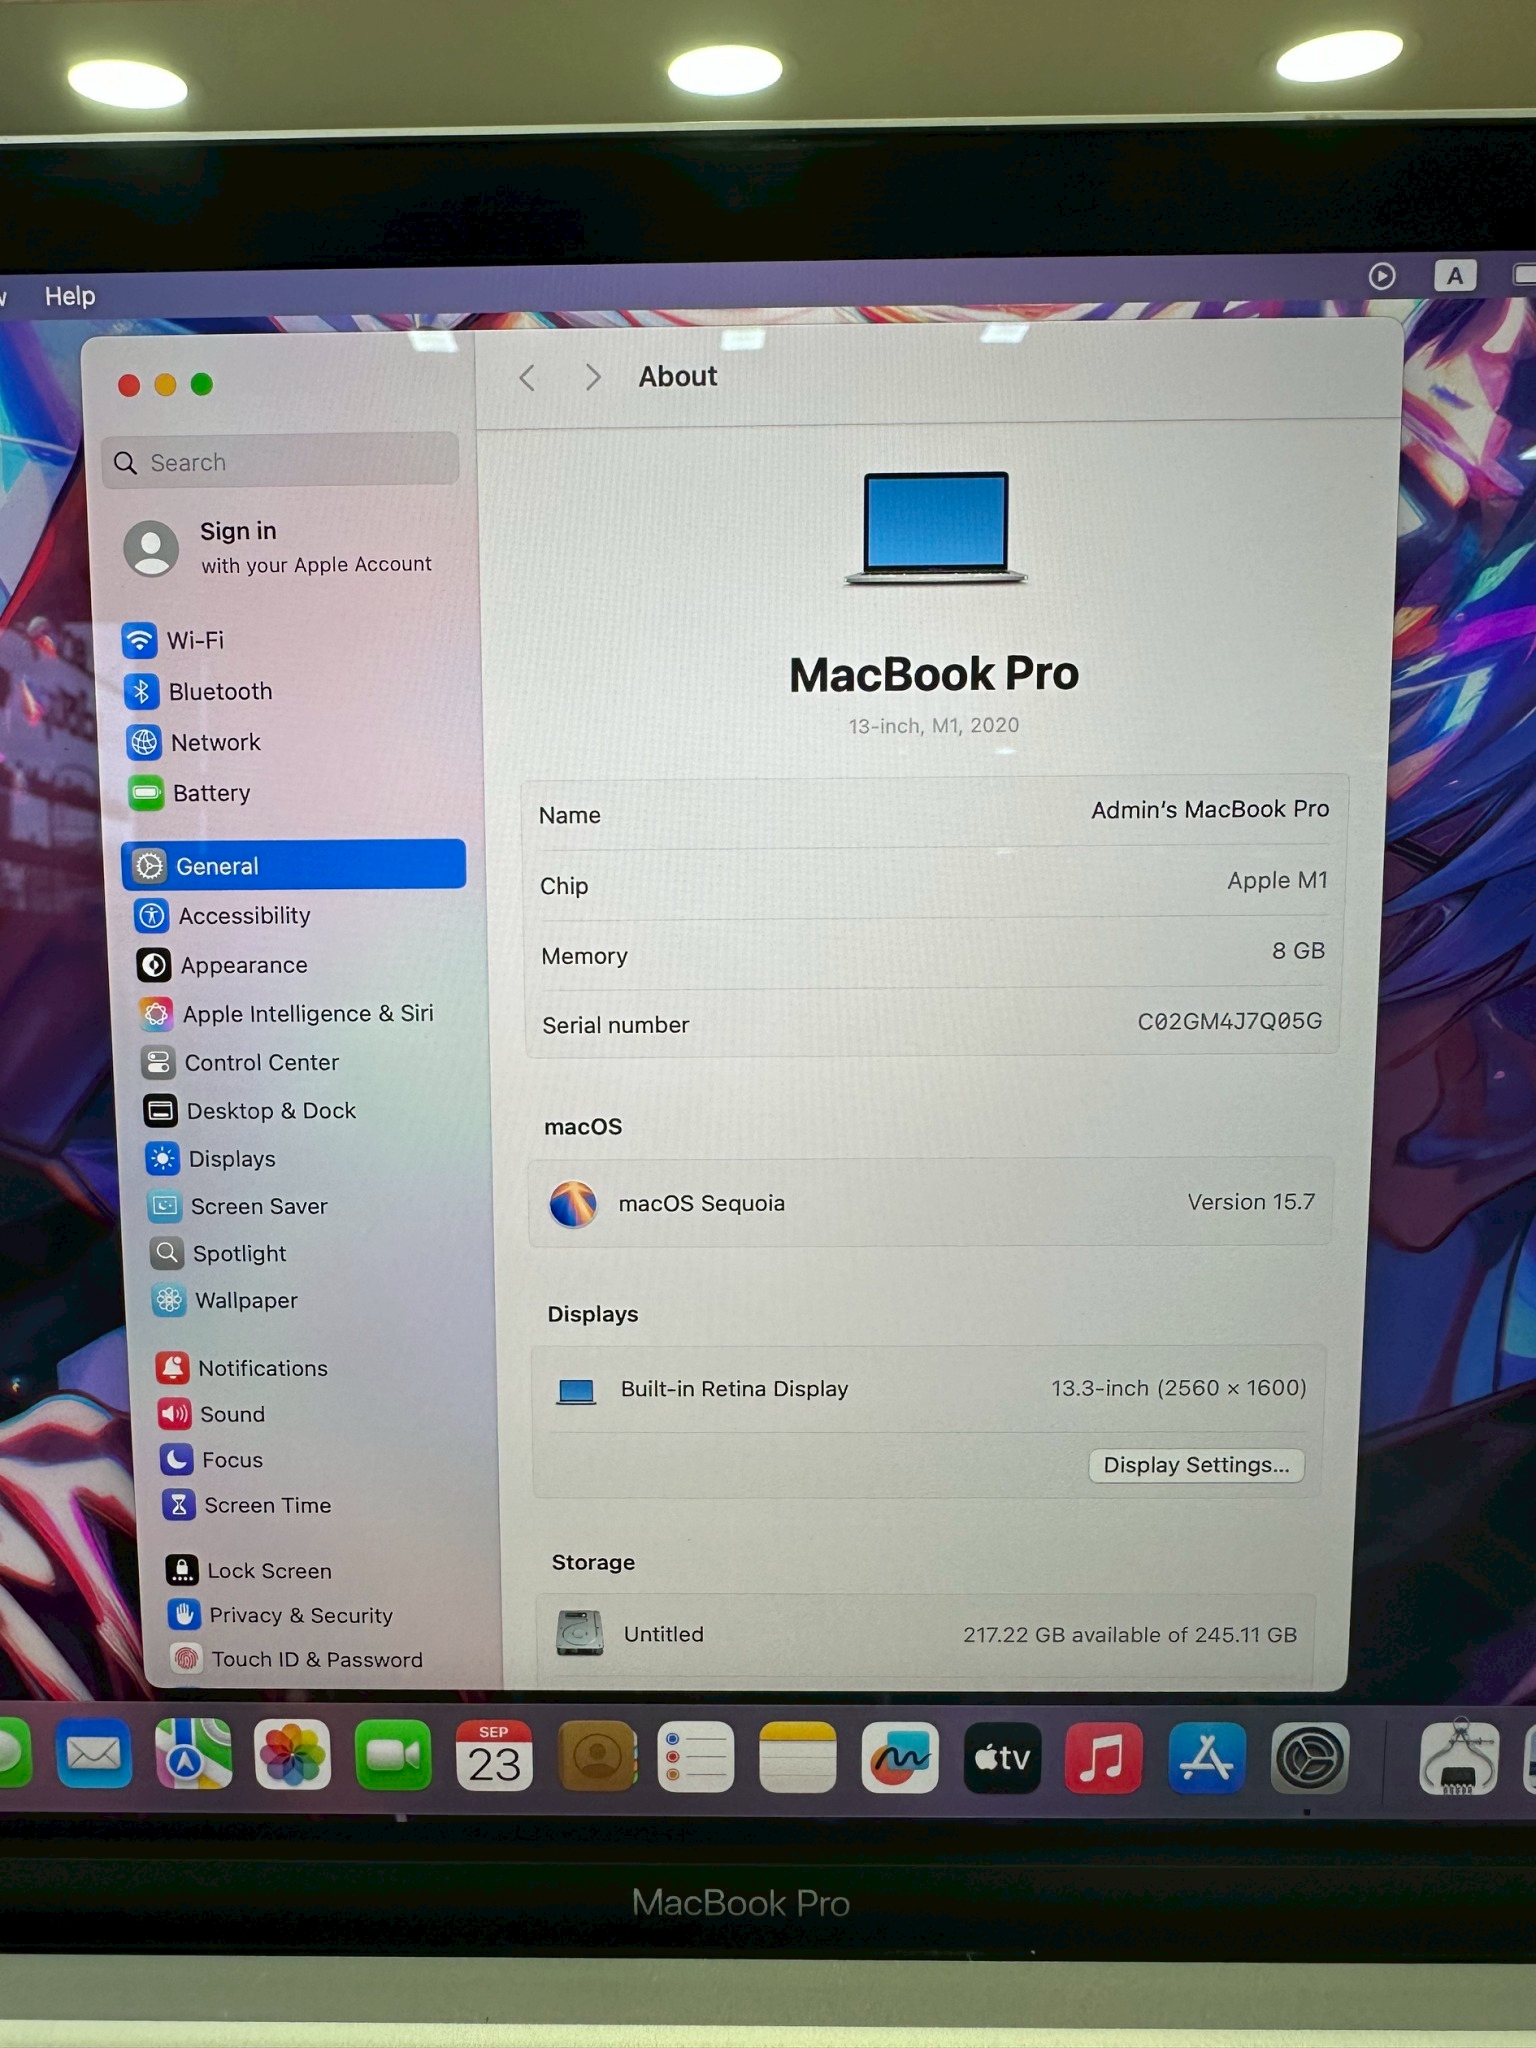1536x2048 pixels.
Task: Open Reminders from the Dock
Action: tap(696, 1757)
